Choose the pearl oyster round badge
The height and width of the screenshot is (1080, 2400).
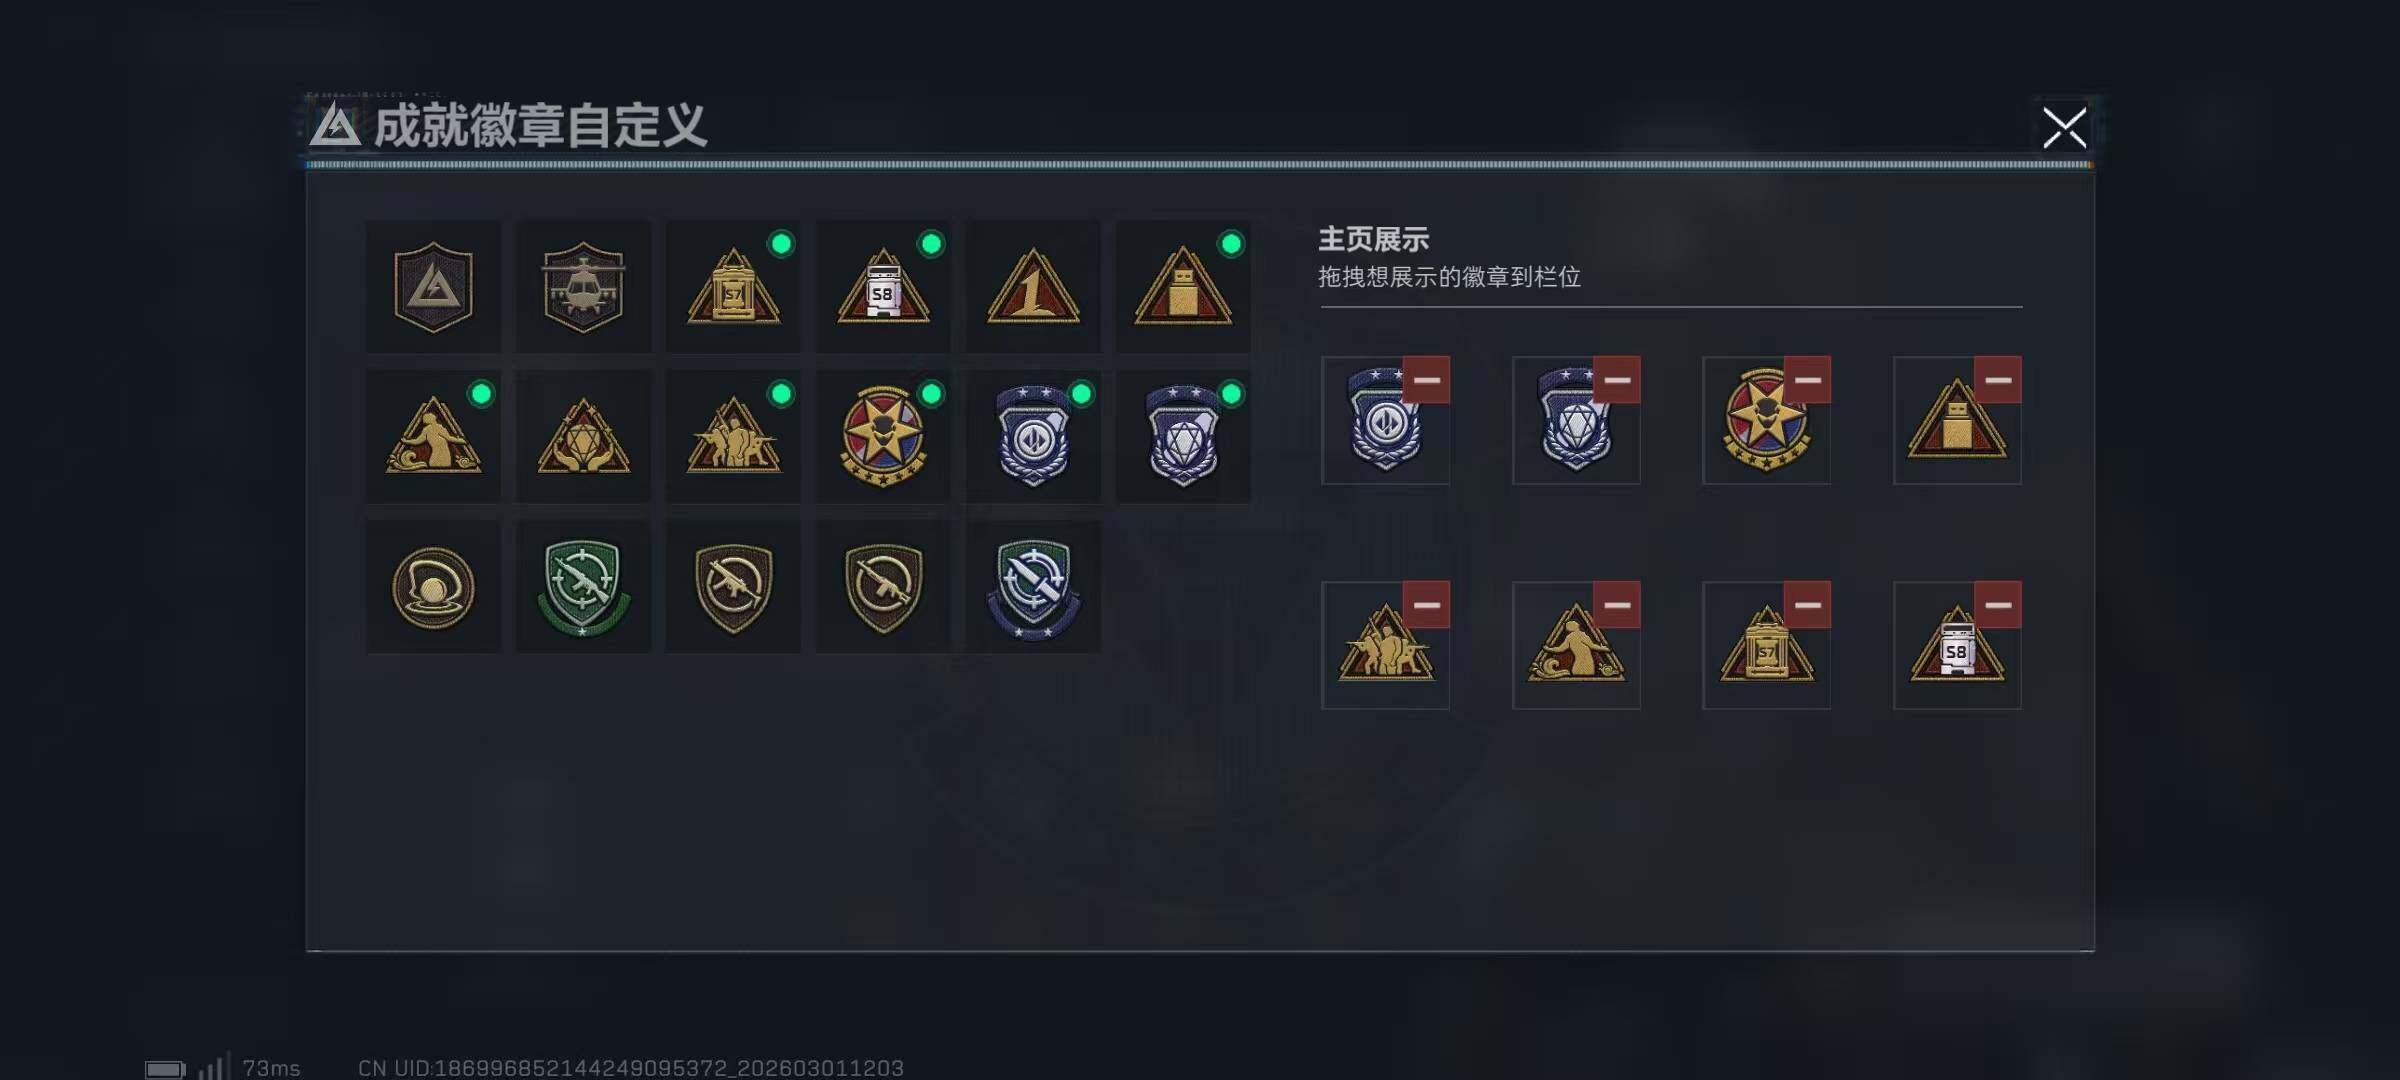point(433,587)
